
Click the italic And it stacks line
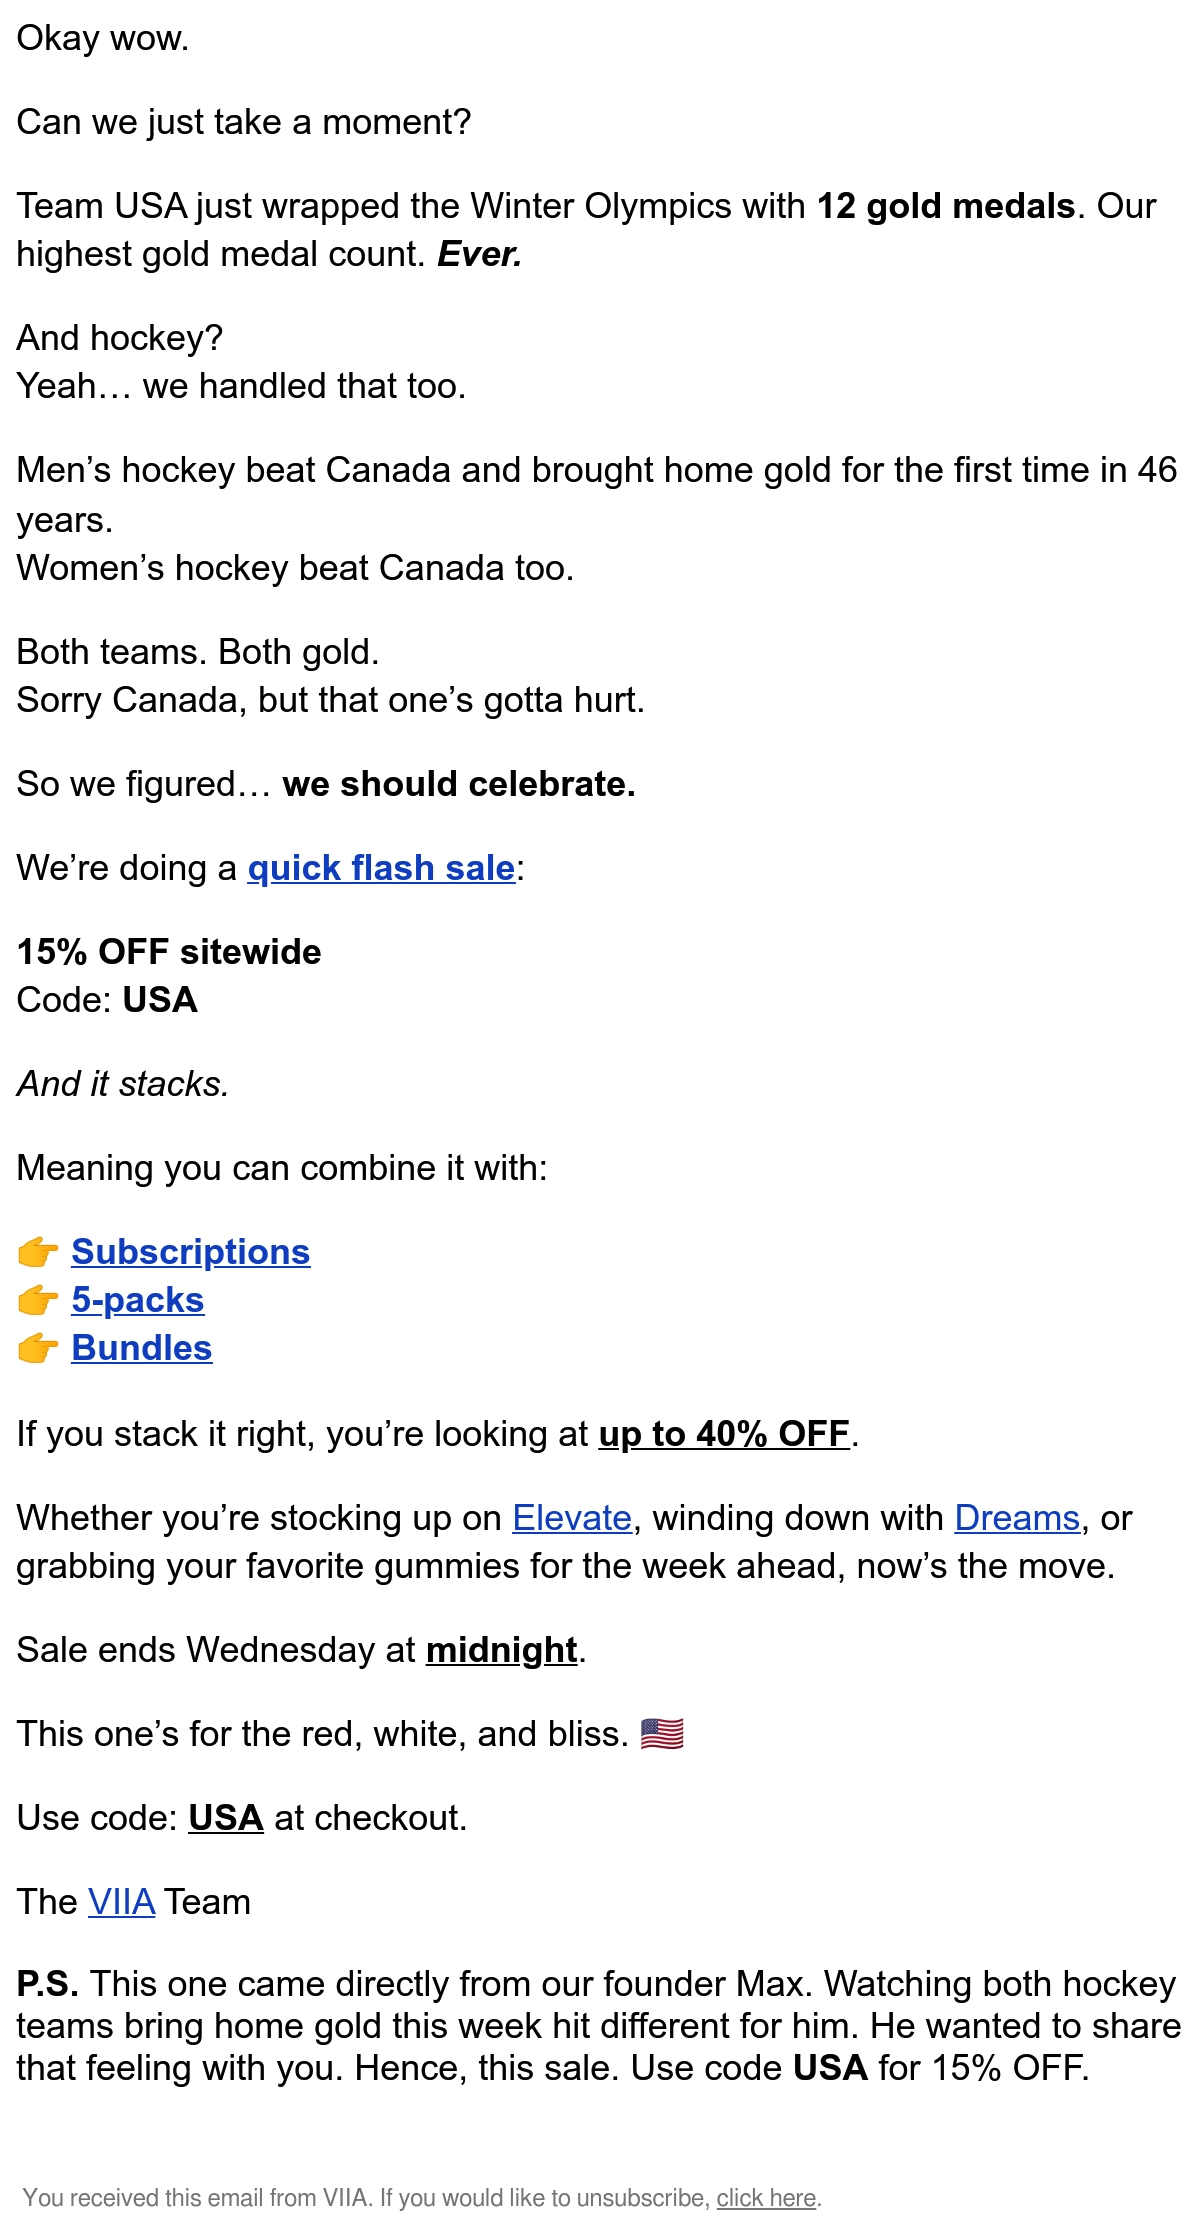tap(123, 1084)
